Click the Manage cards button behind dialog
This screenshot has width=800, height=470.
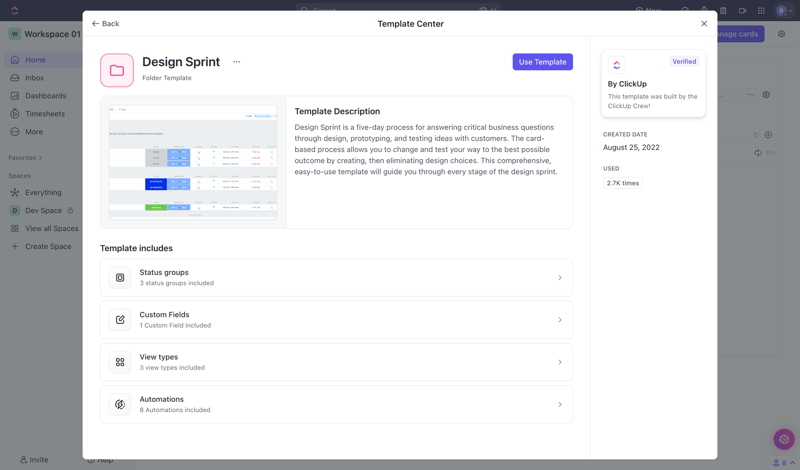pyautogui.click(x=740, y=34)
